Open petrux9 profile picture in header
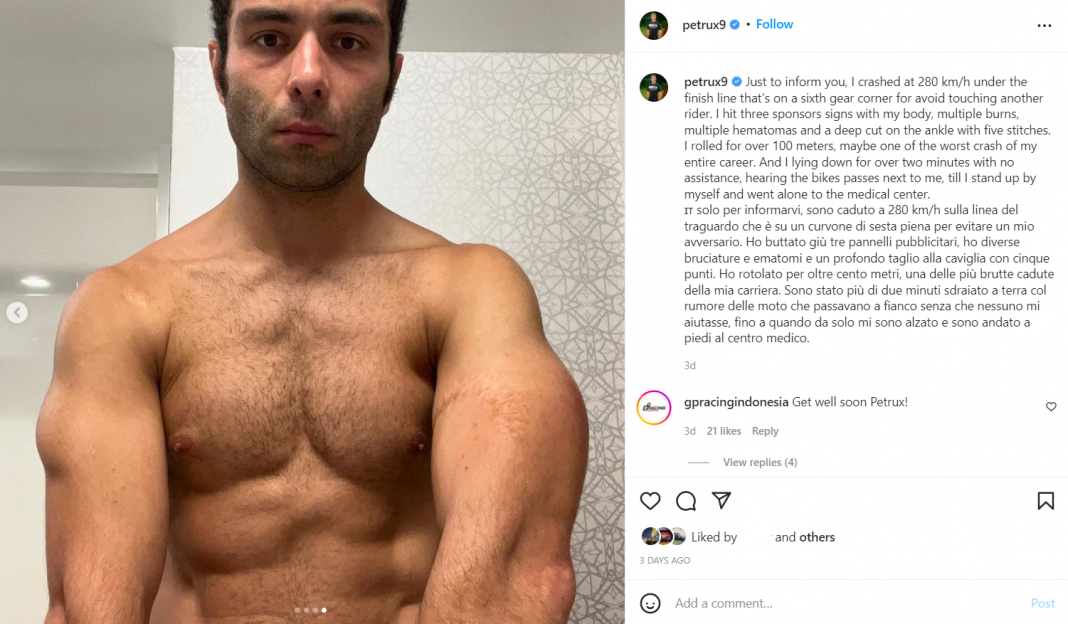The height and width of the screenshot is (624, 1068). point(654,25)
